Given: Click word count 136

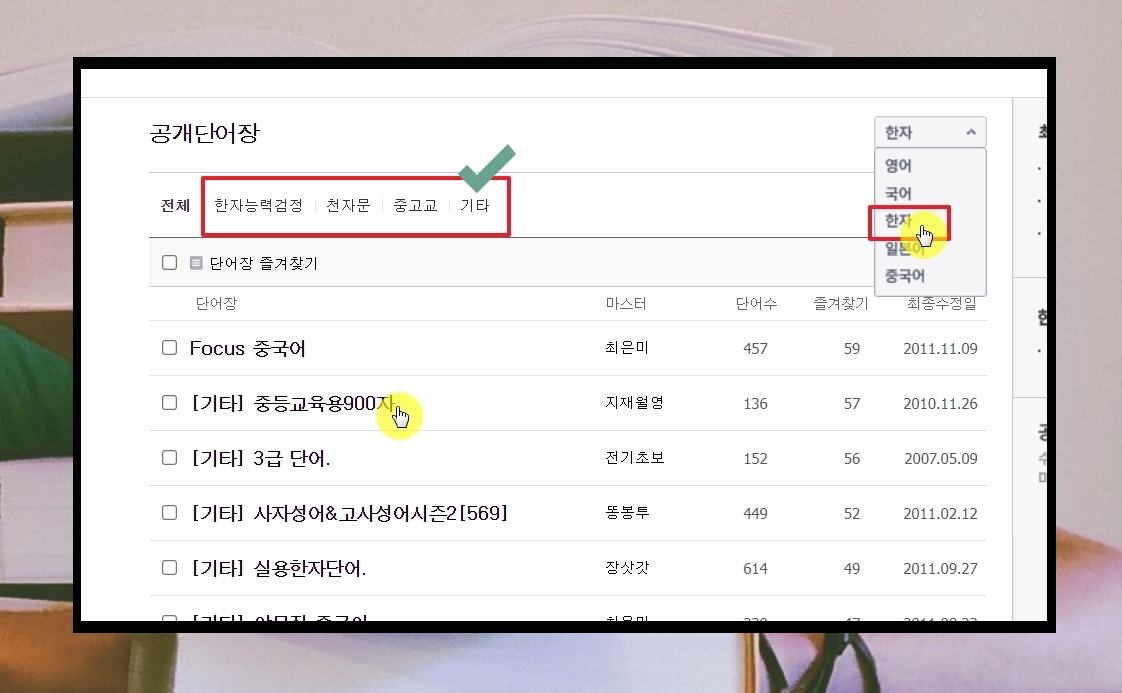Looking at the screenshot, I should coord(755,404).
